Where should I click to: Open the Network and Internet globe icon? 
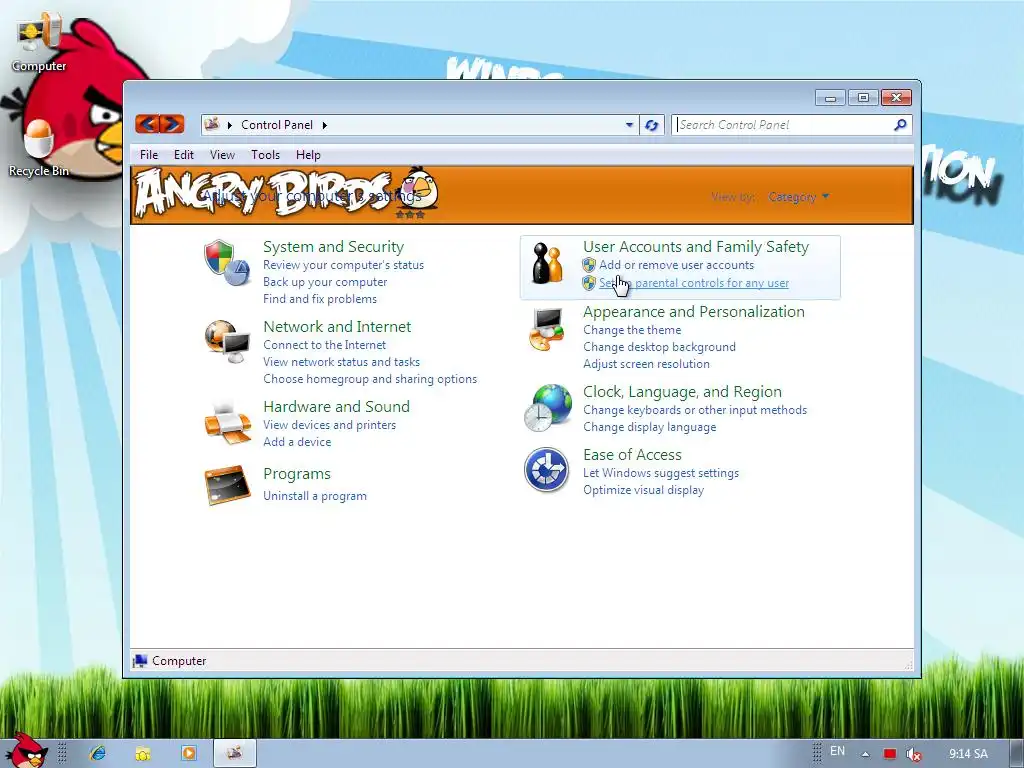click(227, 342)
